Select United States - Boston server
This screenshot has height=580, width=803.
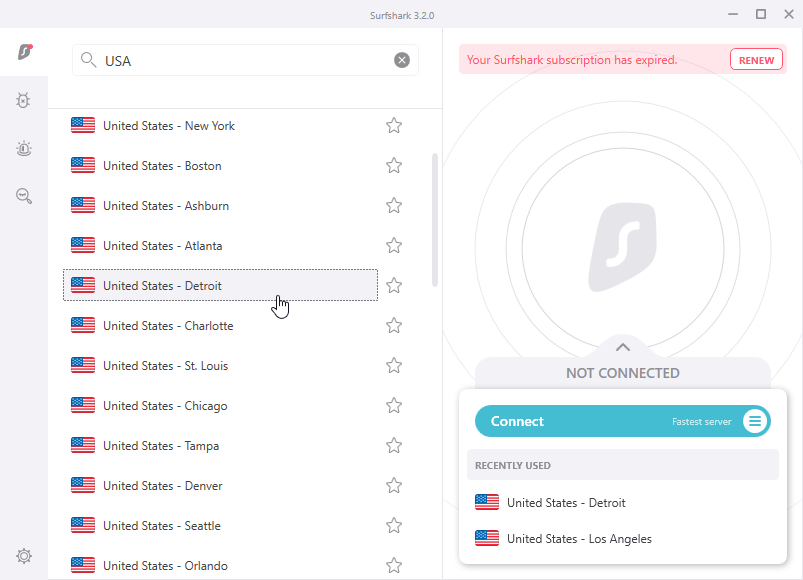[221, 165]
